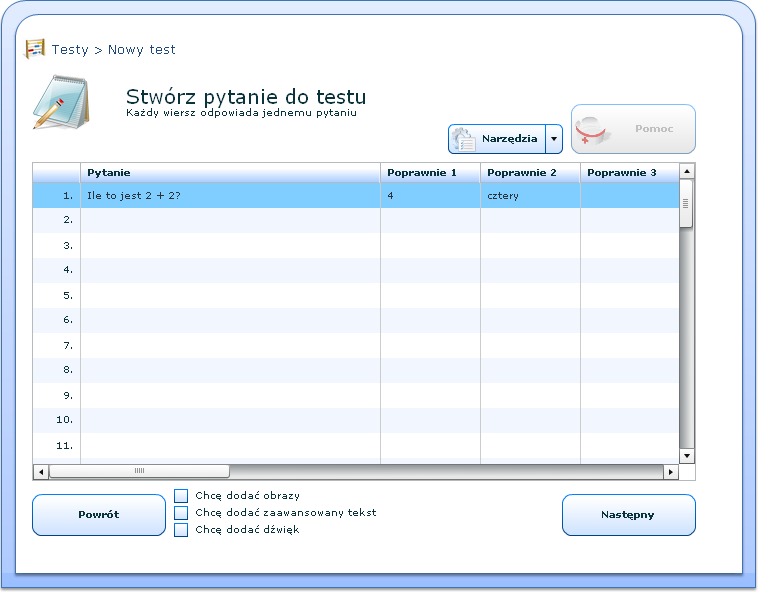Click the Pomoc help button
The width and height of the screenshot is (758, 592).
633,129
